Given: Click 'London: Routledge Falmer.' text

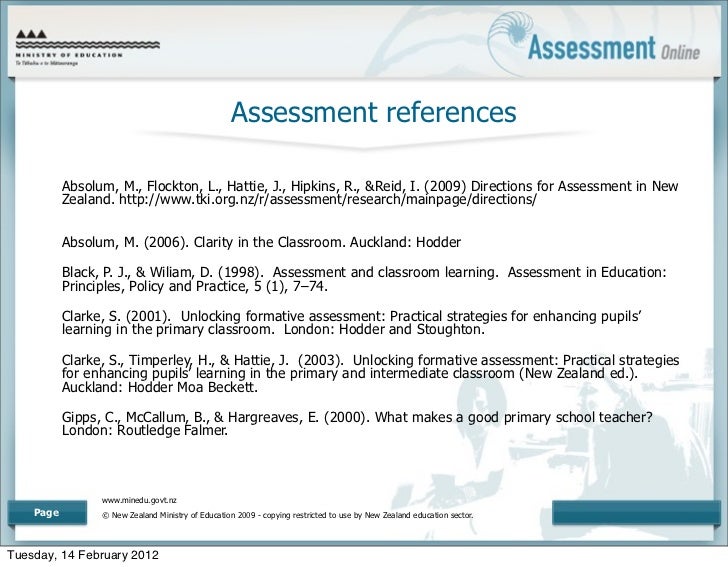Looking at the screenshot, I should (x=145, y=430).
